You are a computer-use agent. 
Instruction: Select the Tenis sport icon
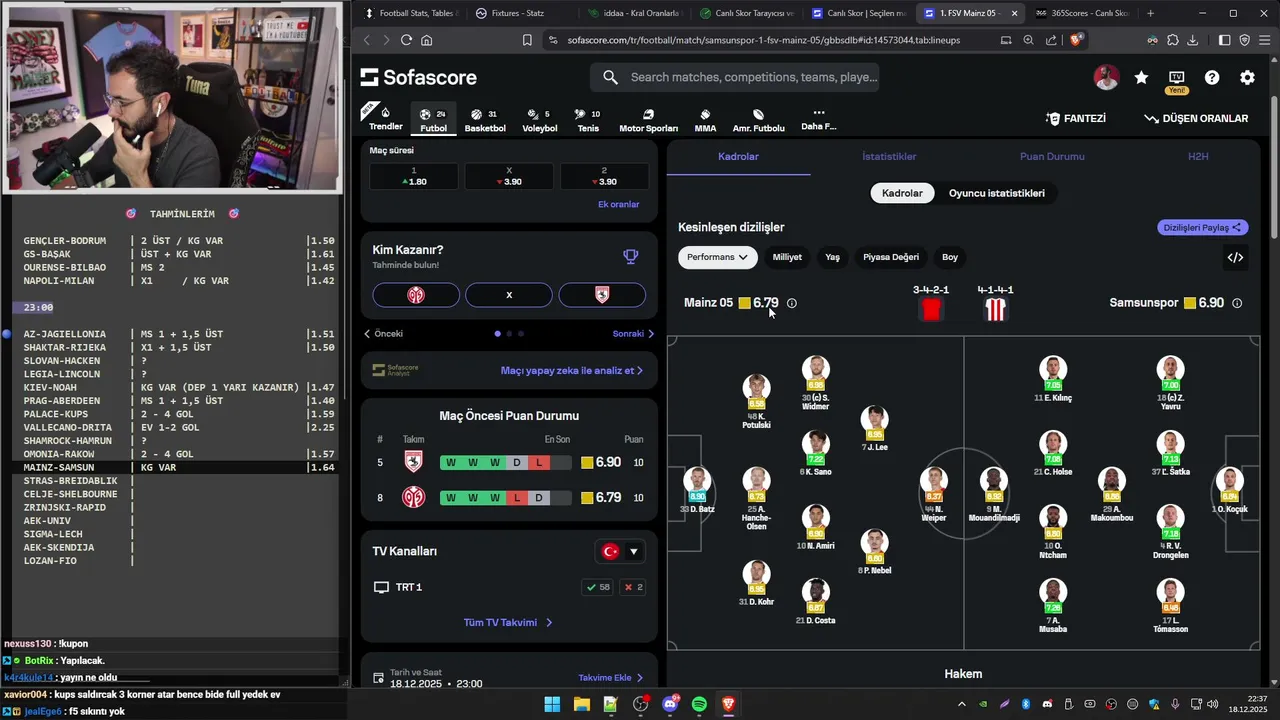[x=588, y=119]
